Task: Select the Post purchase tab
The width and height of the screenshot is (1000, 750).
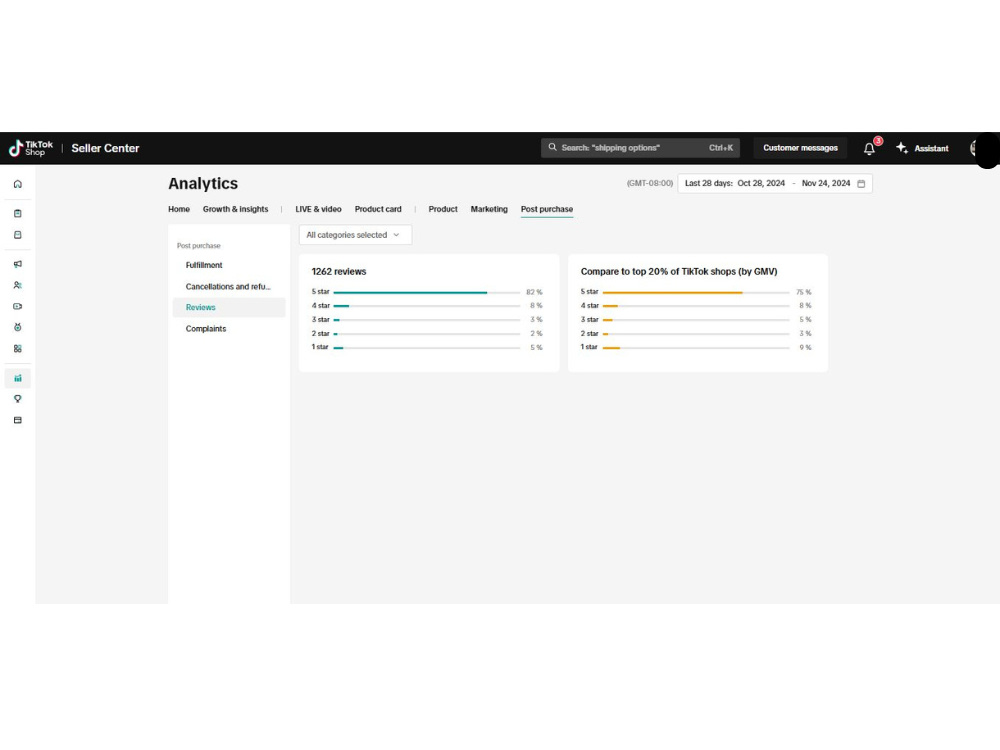Action: (x=547, y=209)
